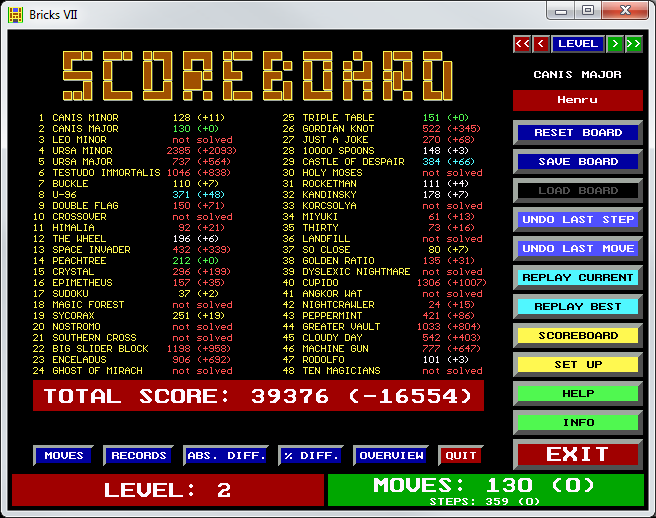
Task: Click the double-left arrow level button
Action: coord(521,44)
